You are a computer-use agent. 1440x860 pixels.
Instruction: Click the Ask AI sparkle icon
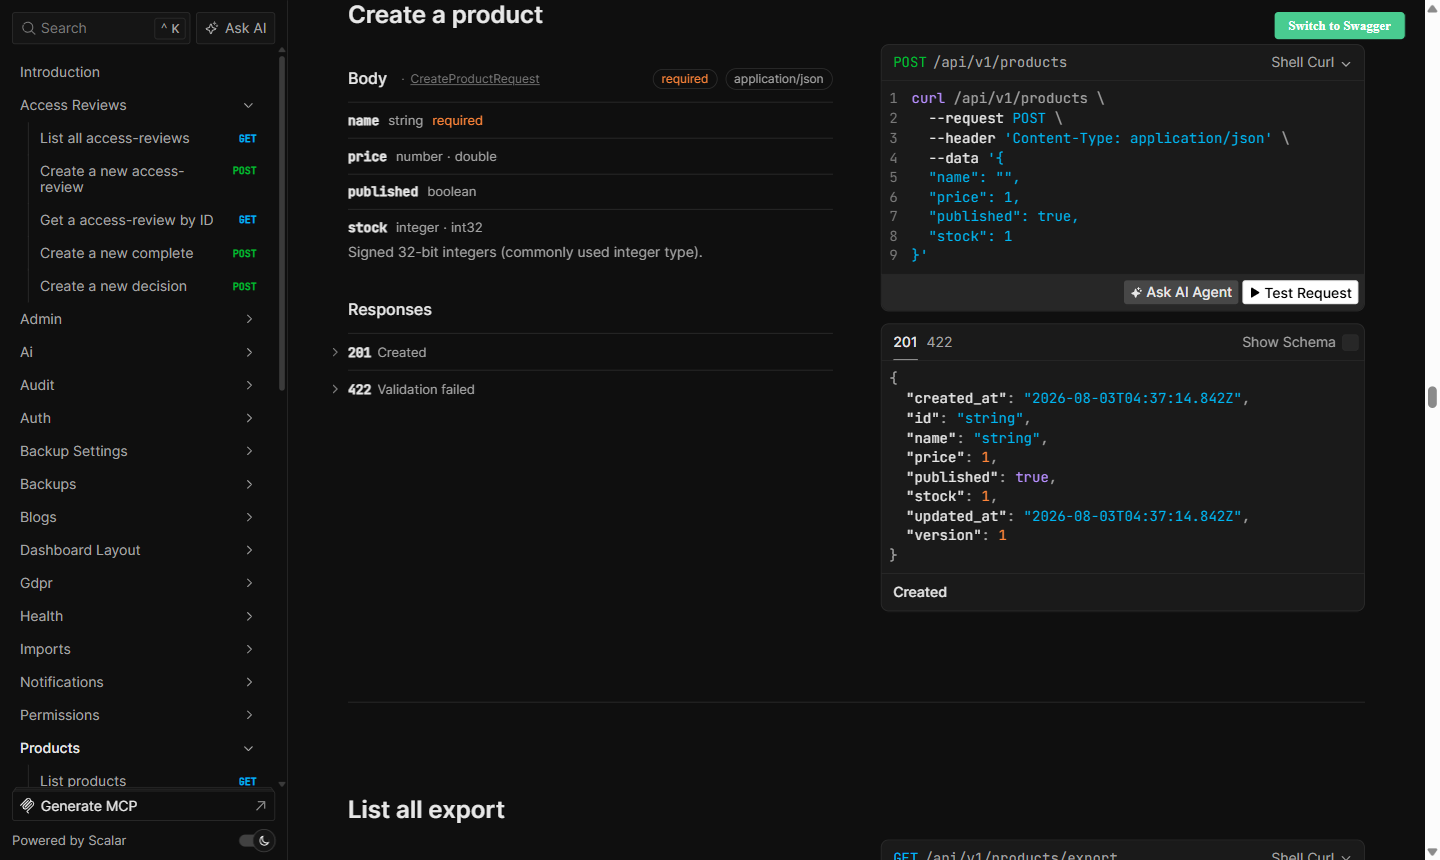point(212,28)
